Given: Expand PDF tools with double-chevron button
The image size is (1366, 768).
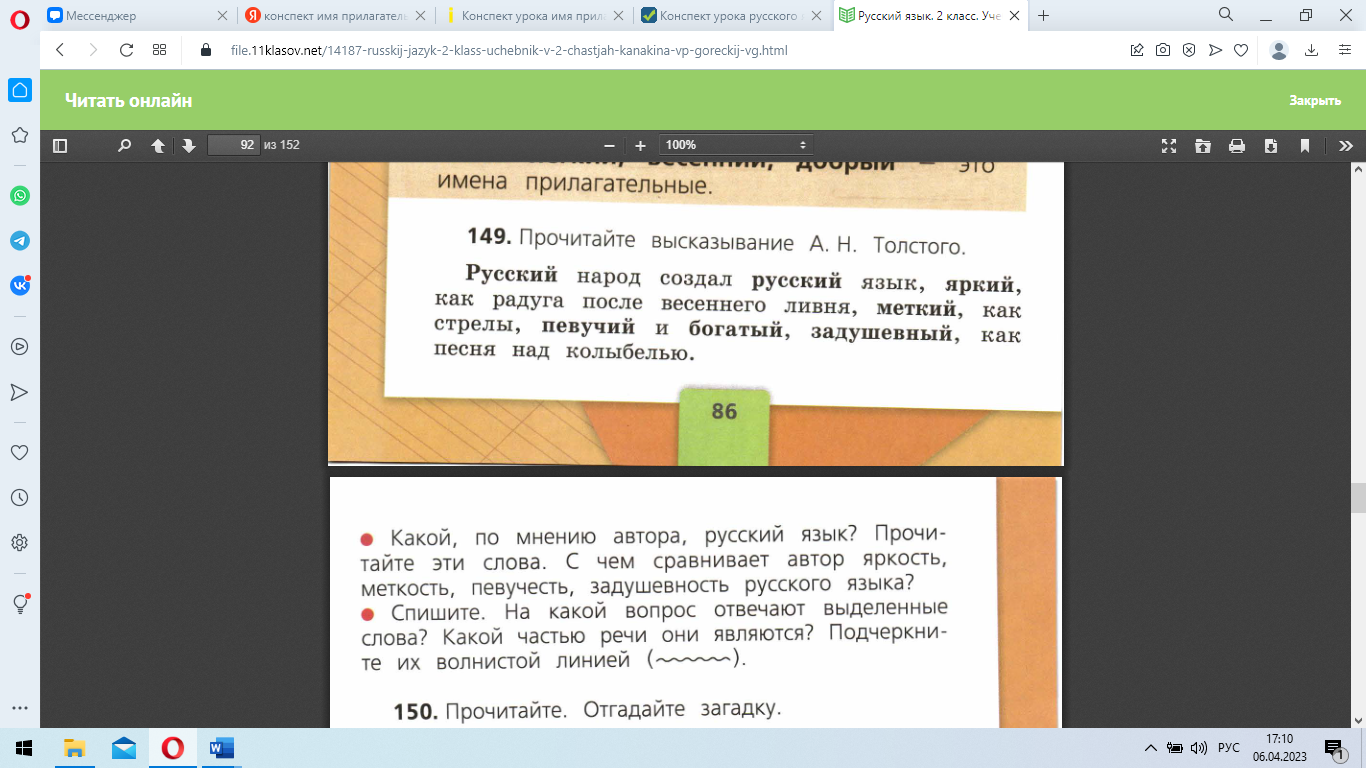Looking at the screenshot, I should coord(1345,146).
